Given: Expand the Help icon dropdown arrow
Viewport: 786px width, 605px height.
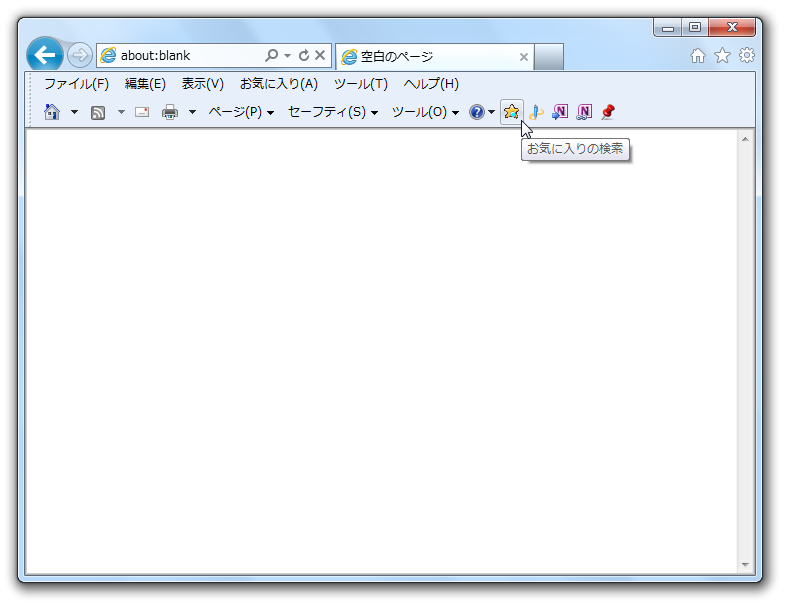Looking at the screenshot, I should point(491,112).
